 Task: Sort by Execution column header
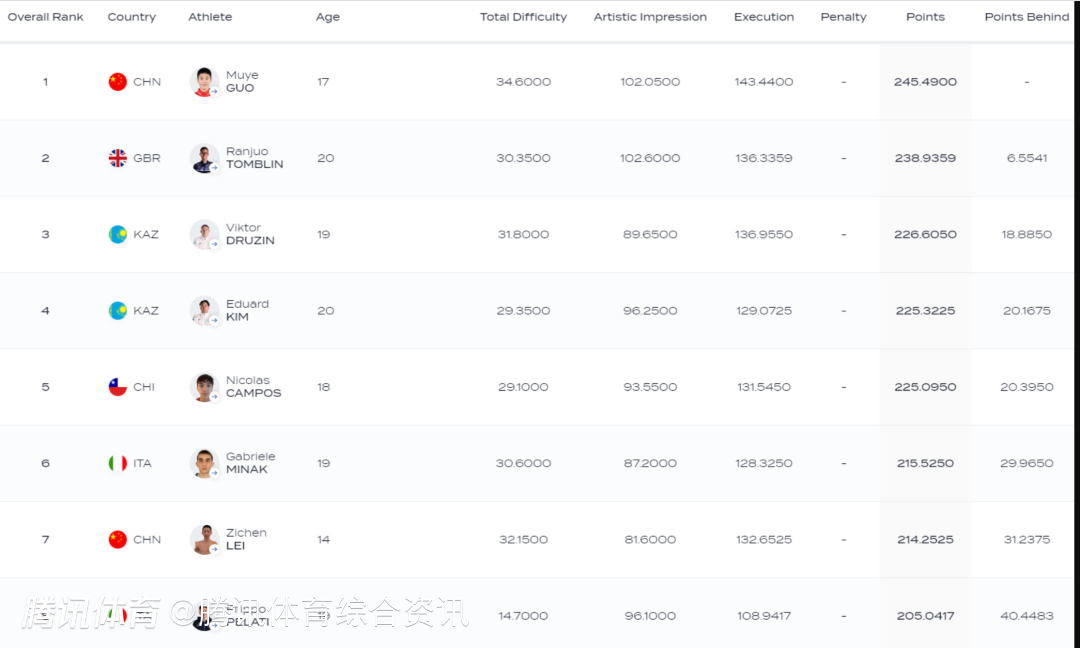click(764, 17)
